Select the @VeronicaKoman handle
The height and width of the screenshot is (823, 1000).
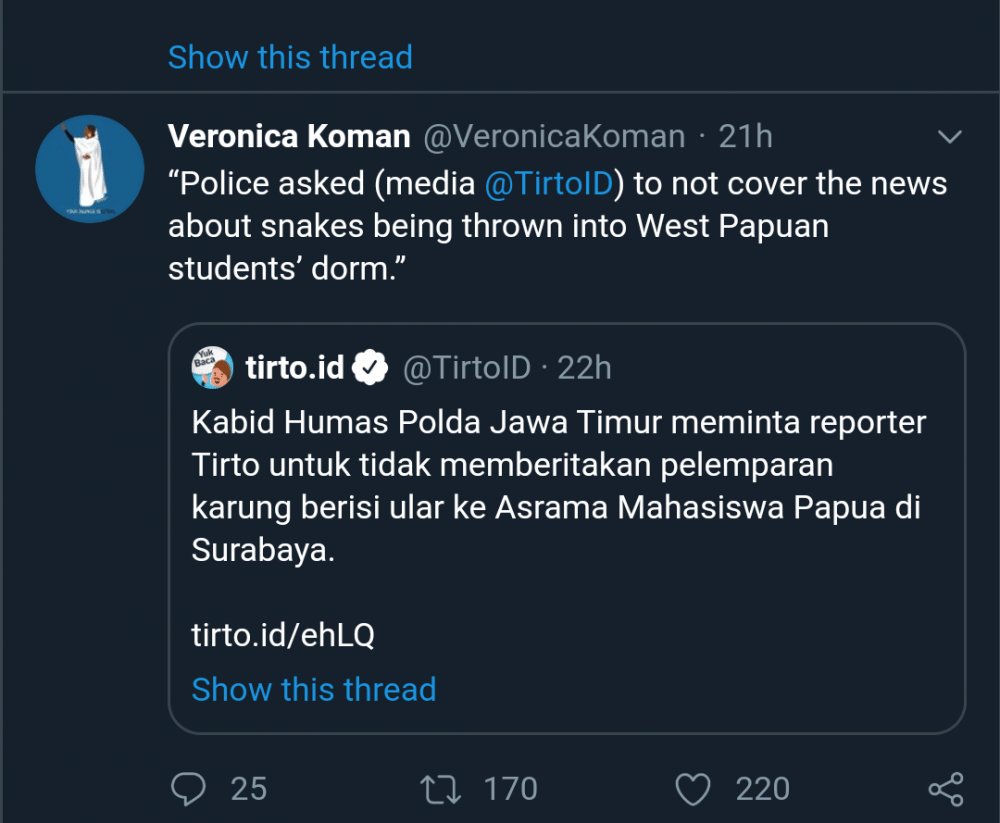[x=553, y=136]
